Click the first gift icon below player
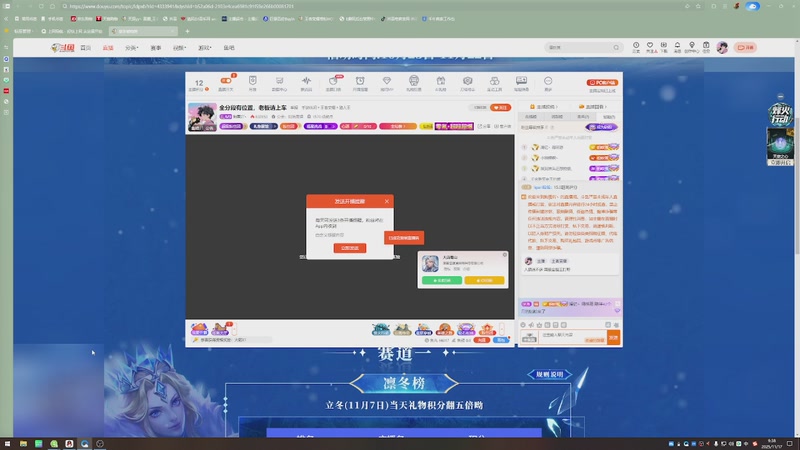 click(x=199, y=329)
